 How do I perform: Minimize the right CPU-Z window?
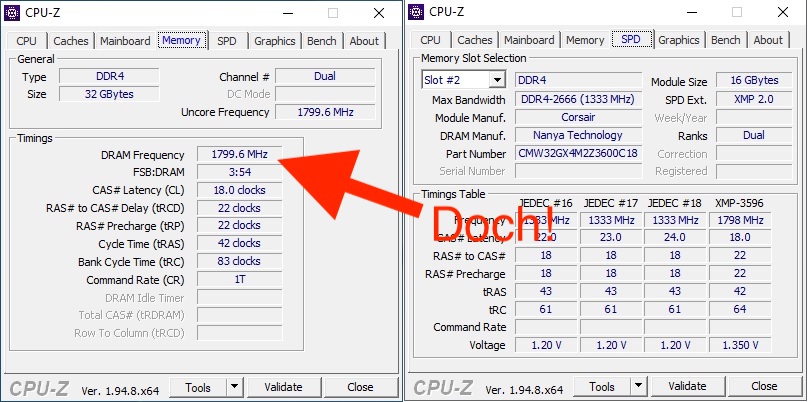coord(691,13)
